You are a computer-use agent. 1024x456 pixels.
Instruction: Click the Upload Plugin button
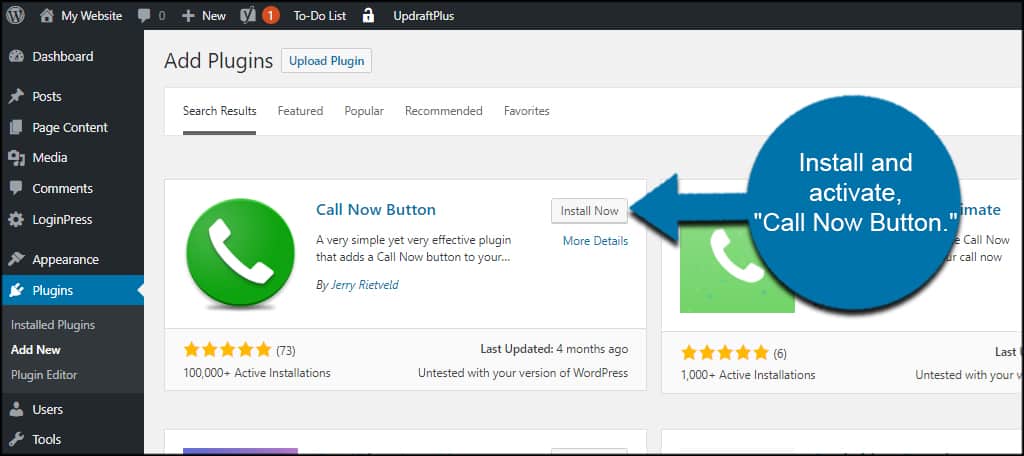coord(327,61)
